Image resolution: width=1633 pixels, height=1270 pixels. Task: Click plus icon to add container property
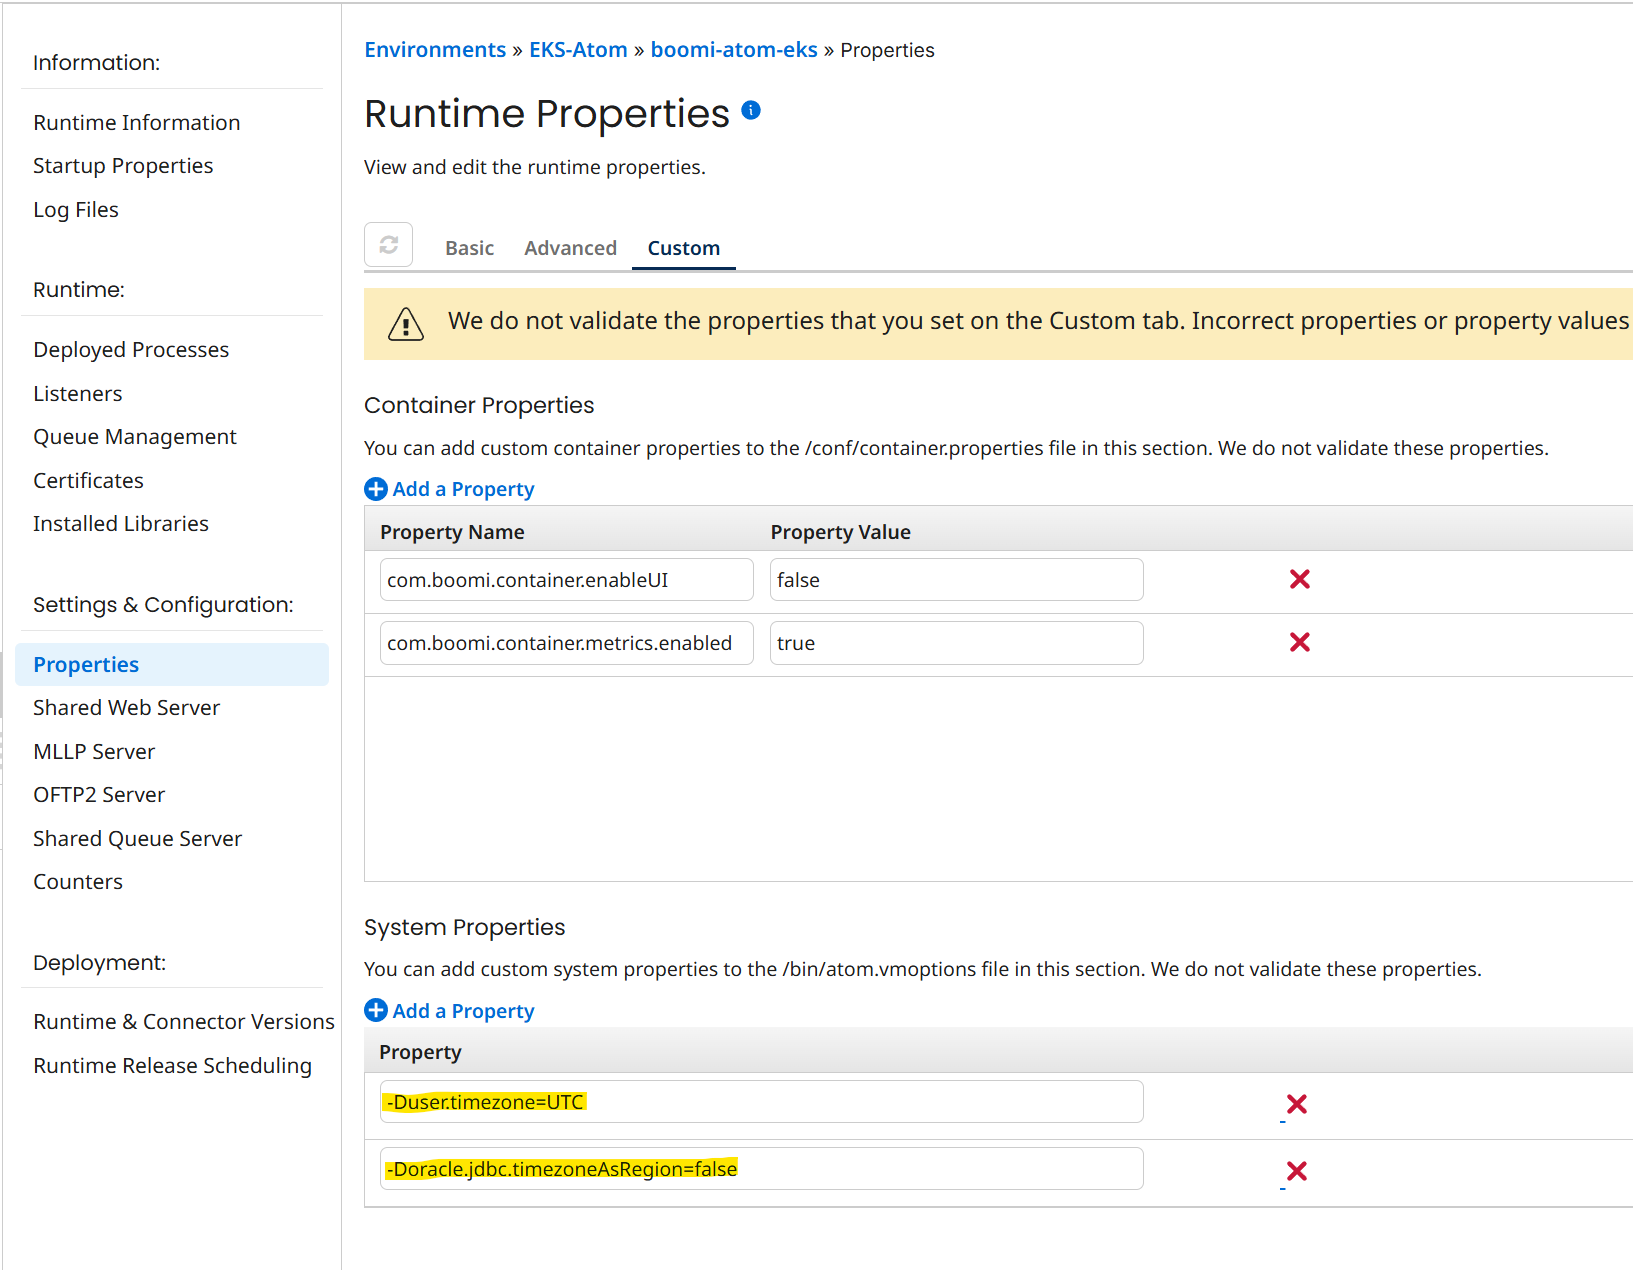click(376, 489)
